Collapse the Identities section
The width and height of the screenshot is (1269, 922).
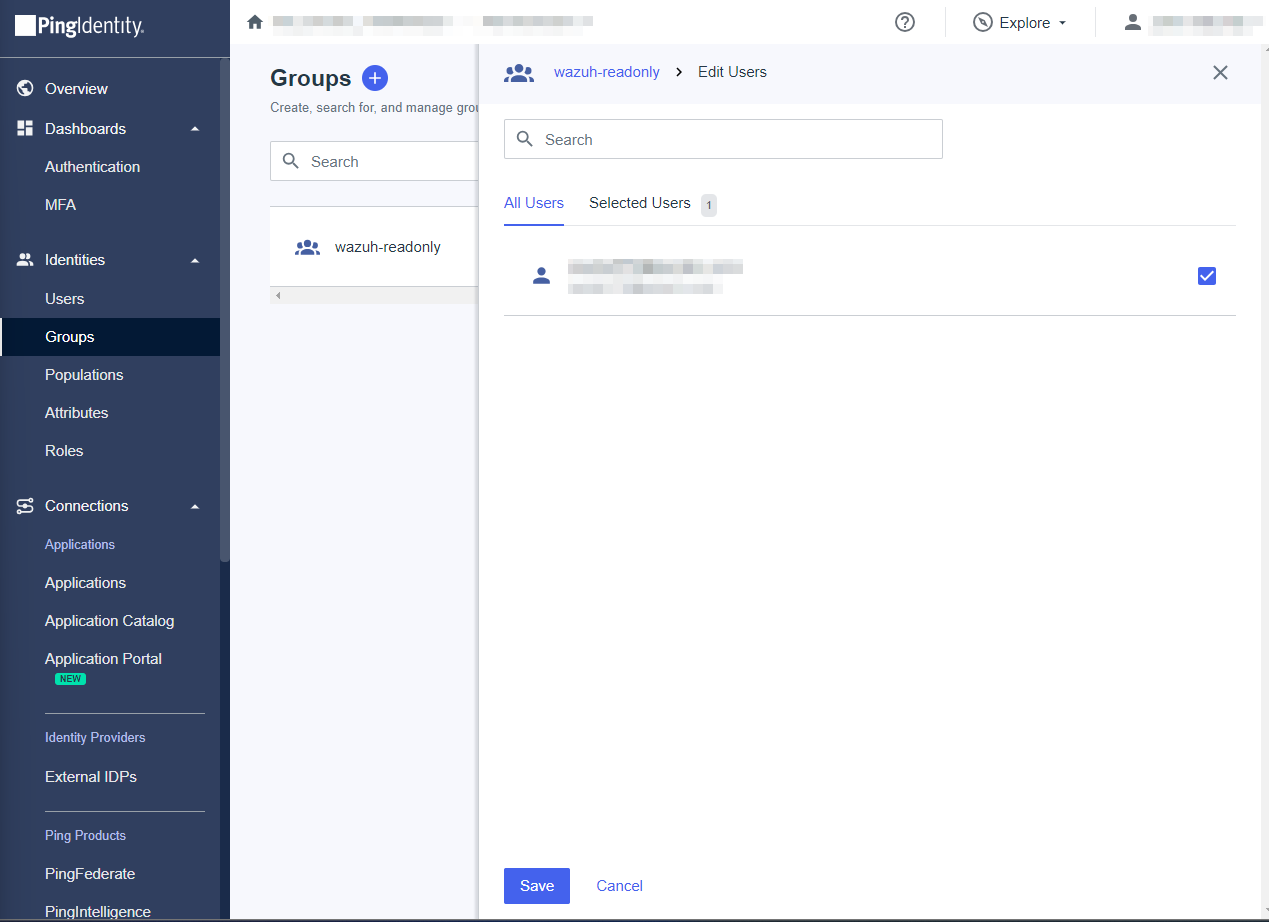(195, 260)
